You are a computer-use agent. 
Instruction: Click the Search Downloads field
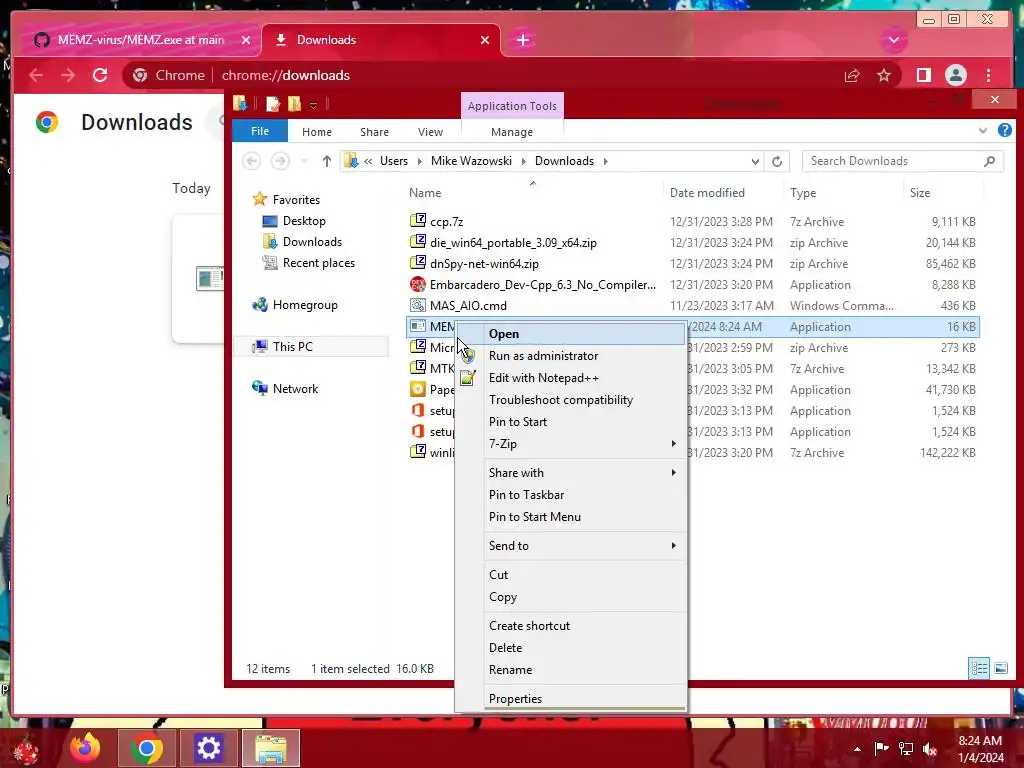pyautogui.click(x=902, y=161)
